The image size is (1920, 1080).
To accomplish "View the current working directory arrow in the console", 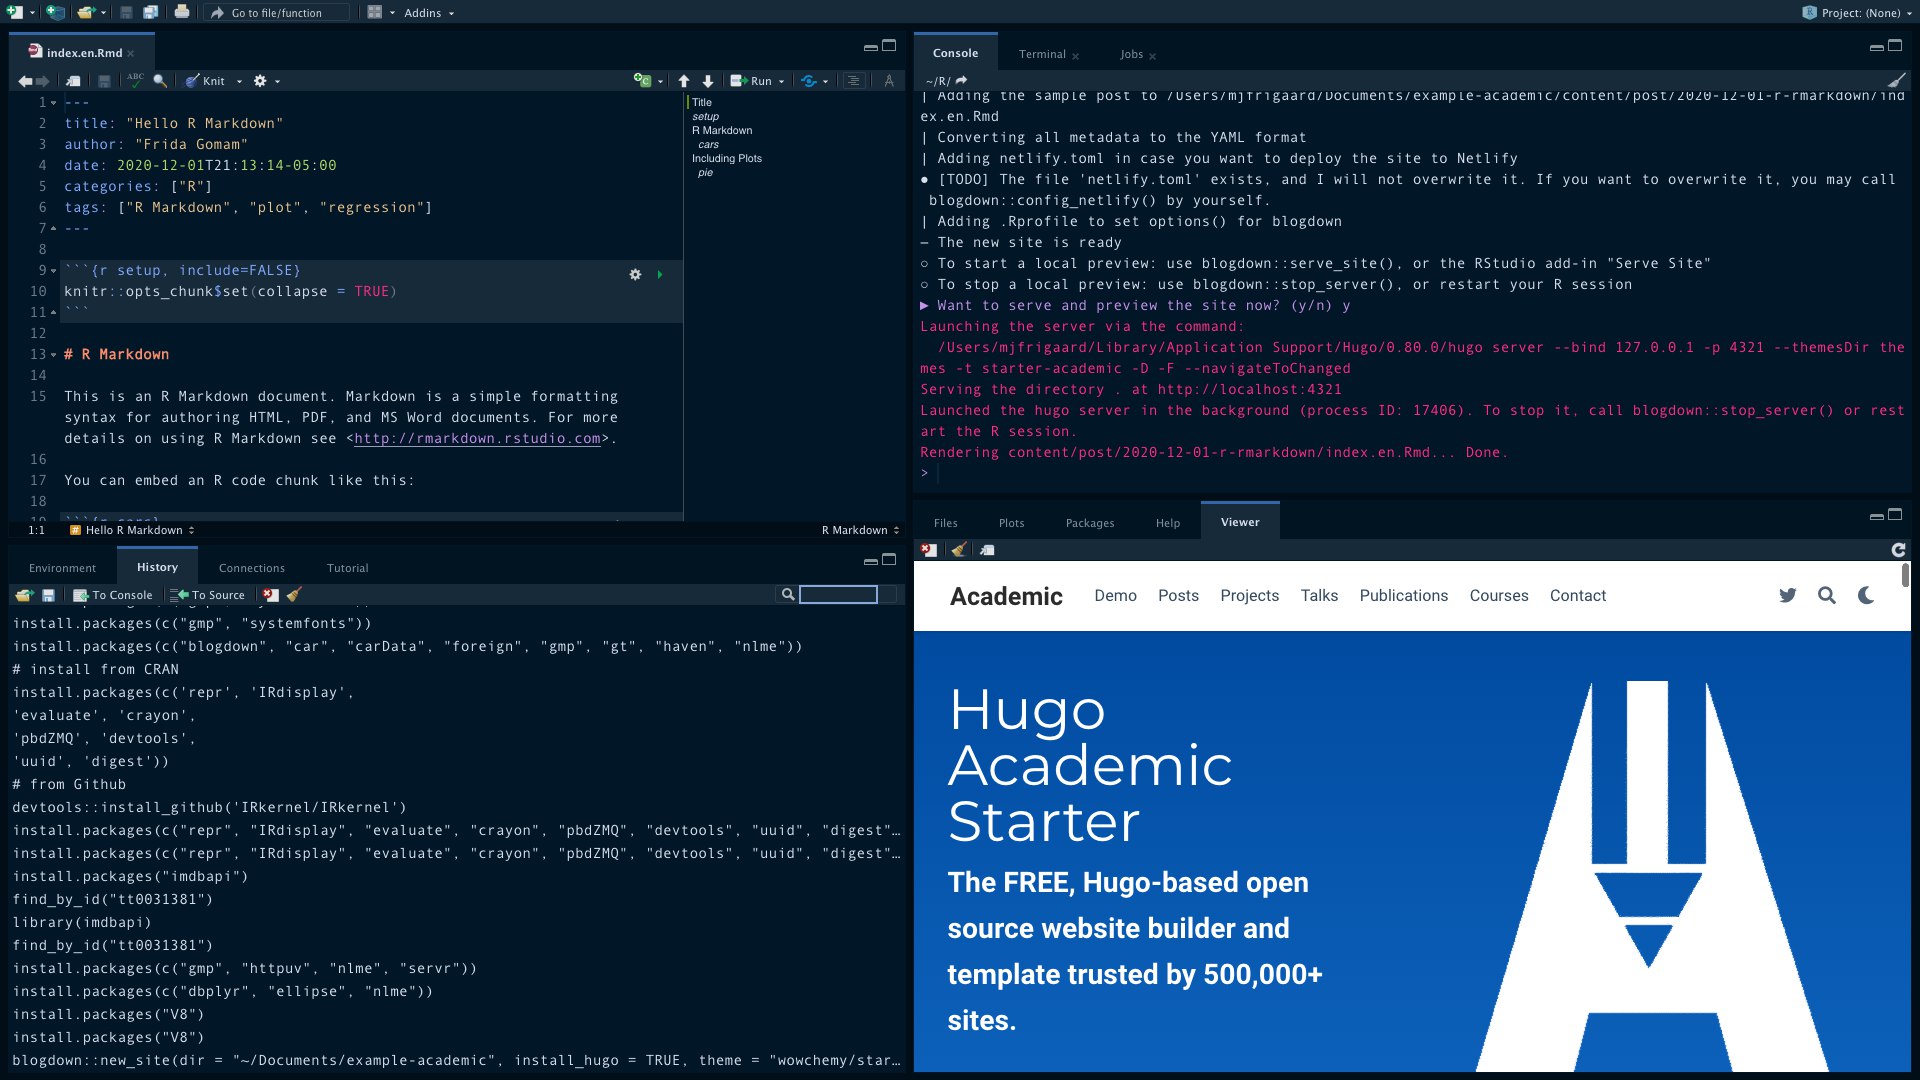I will 962,80.
